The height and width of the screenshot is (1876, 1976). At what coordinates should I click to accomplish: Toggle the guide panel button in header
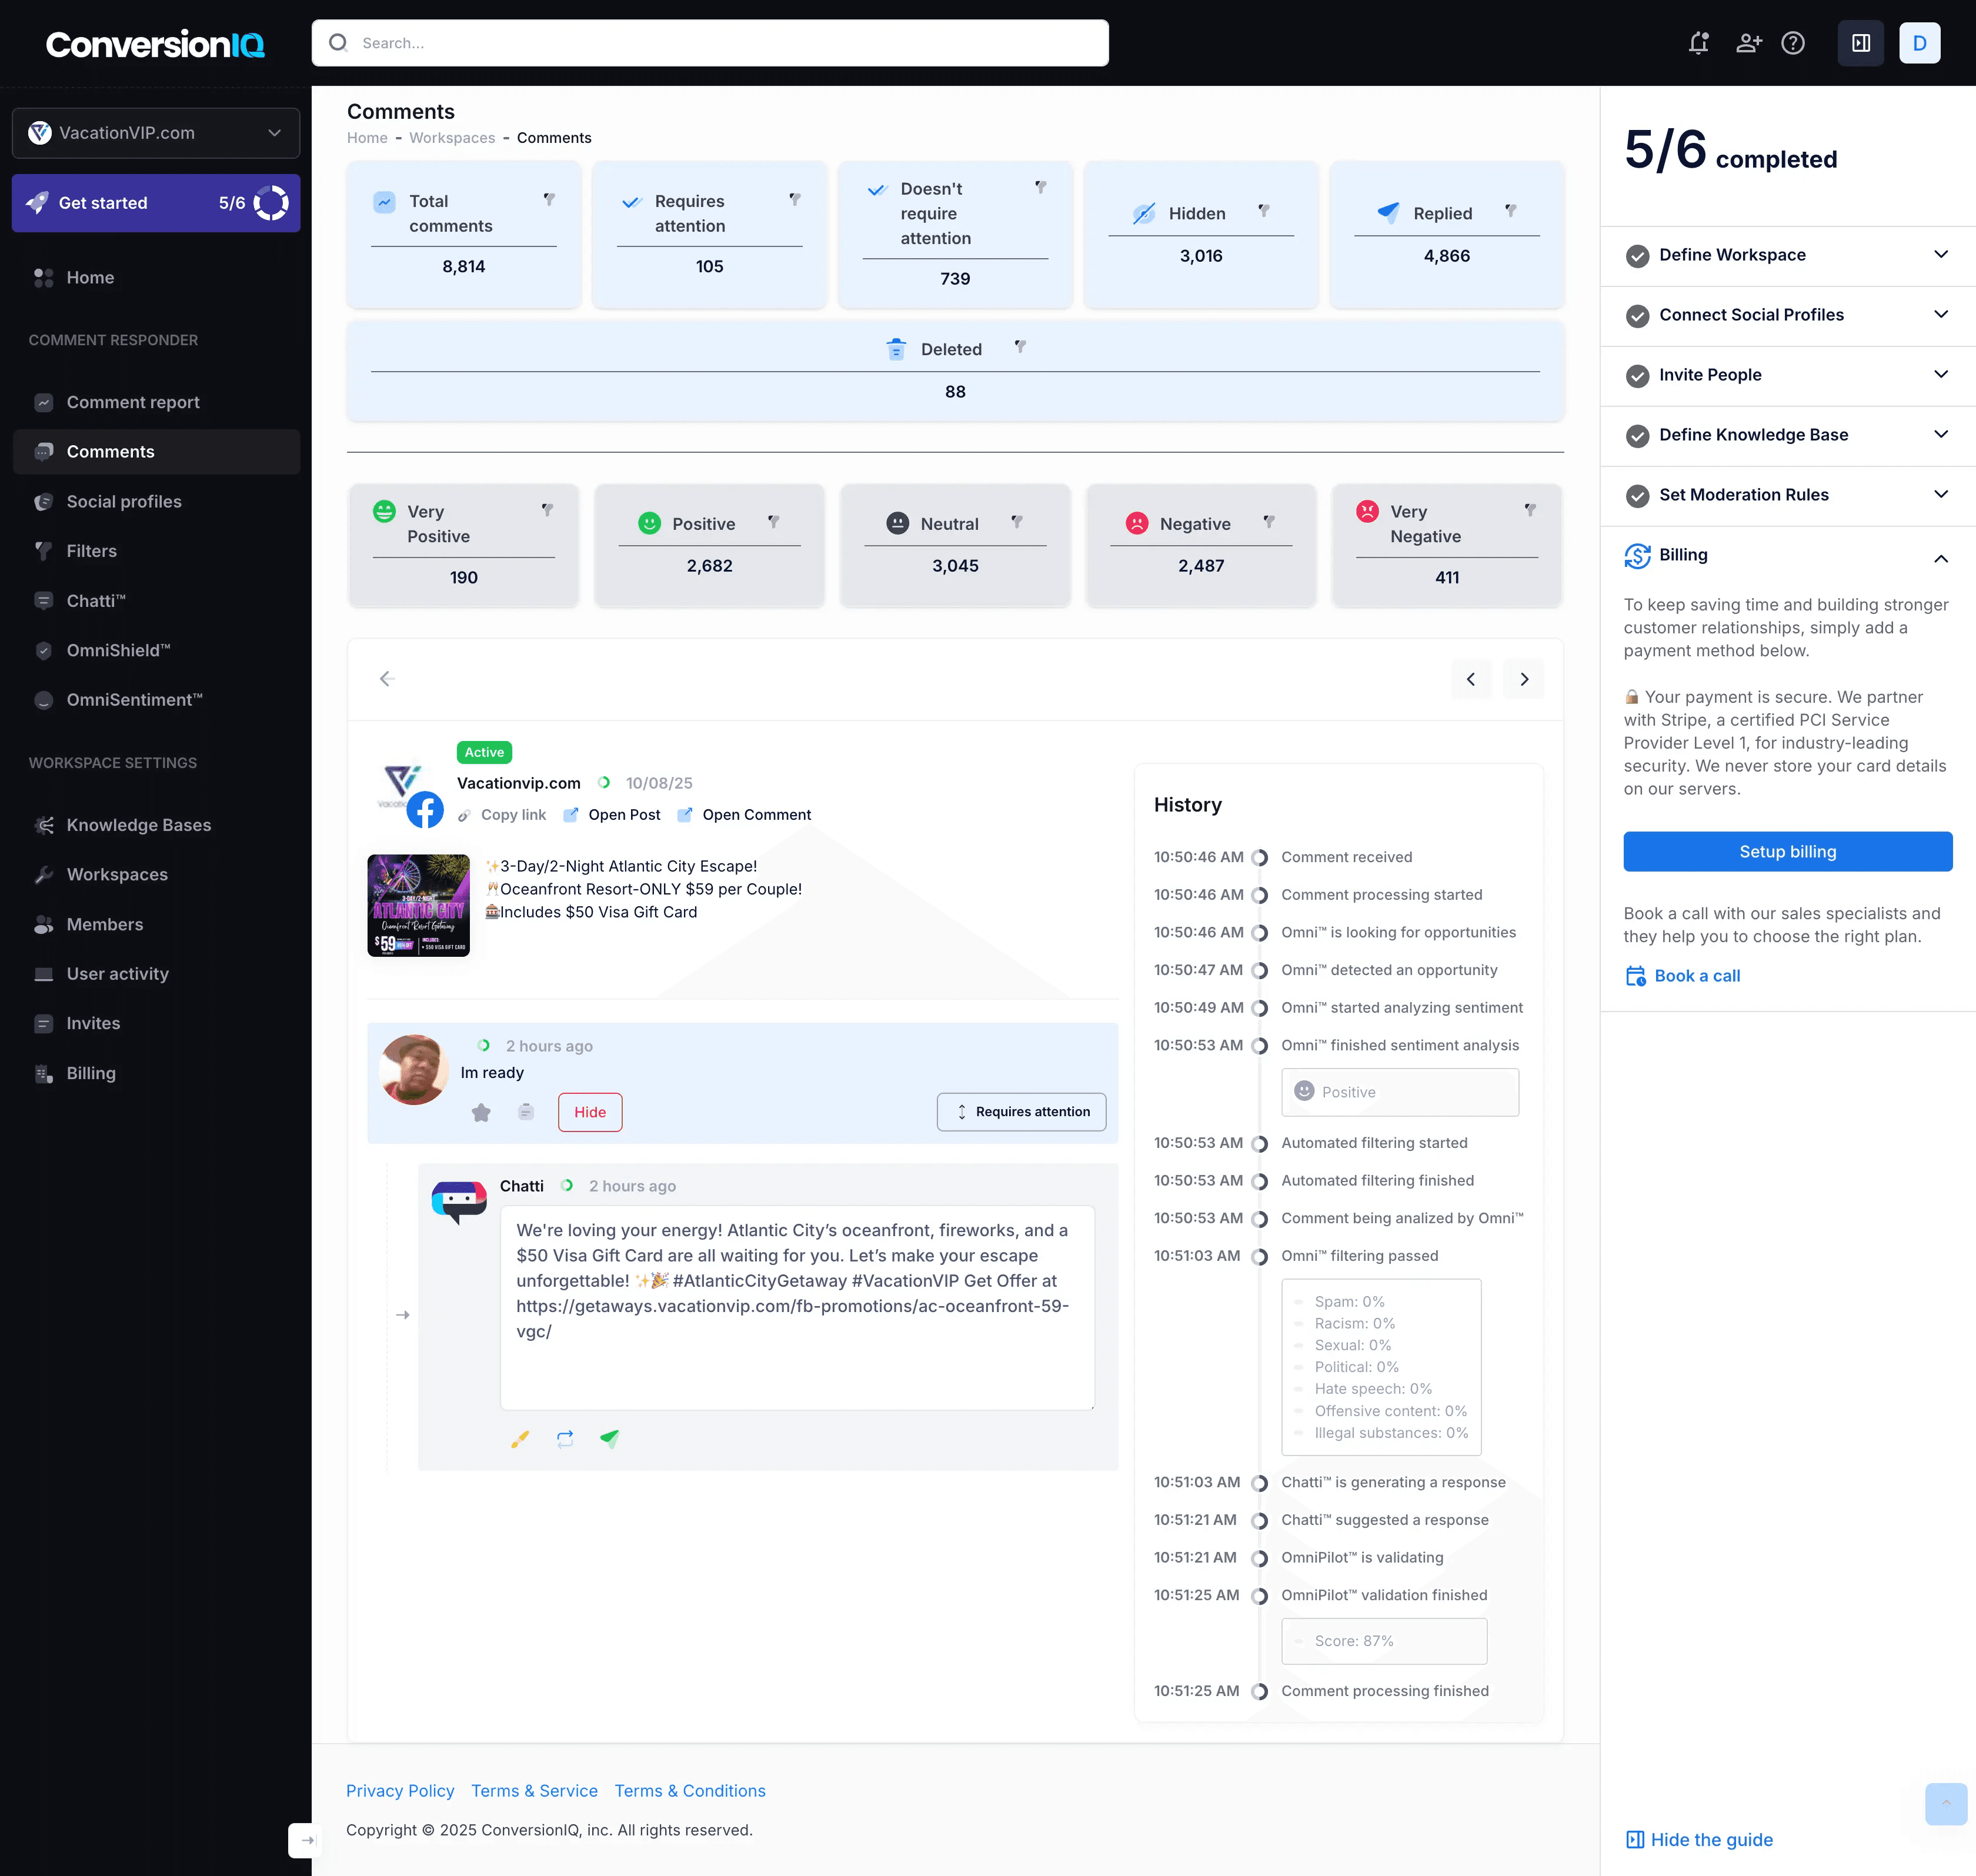pos(1860,43)
